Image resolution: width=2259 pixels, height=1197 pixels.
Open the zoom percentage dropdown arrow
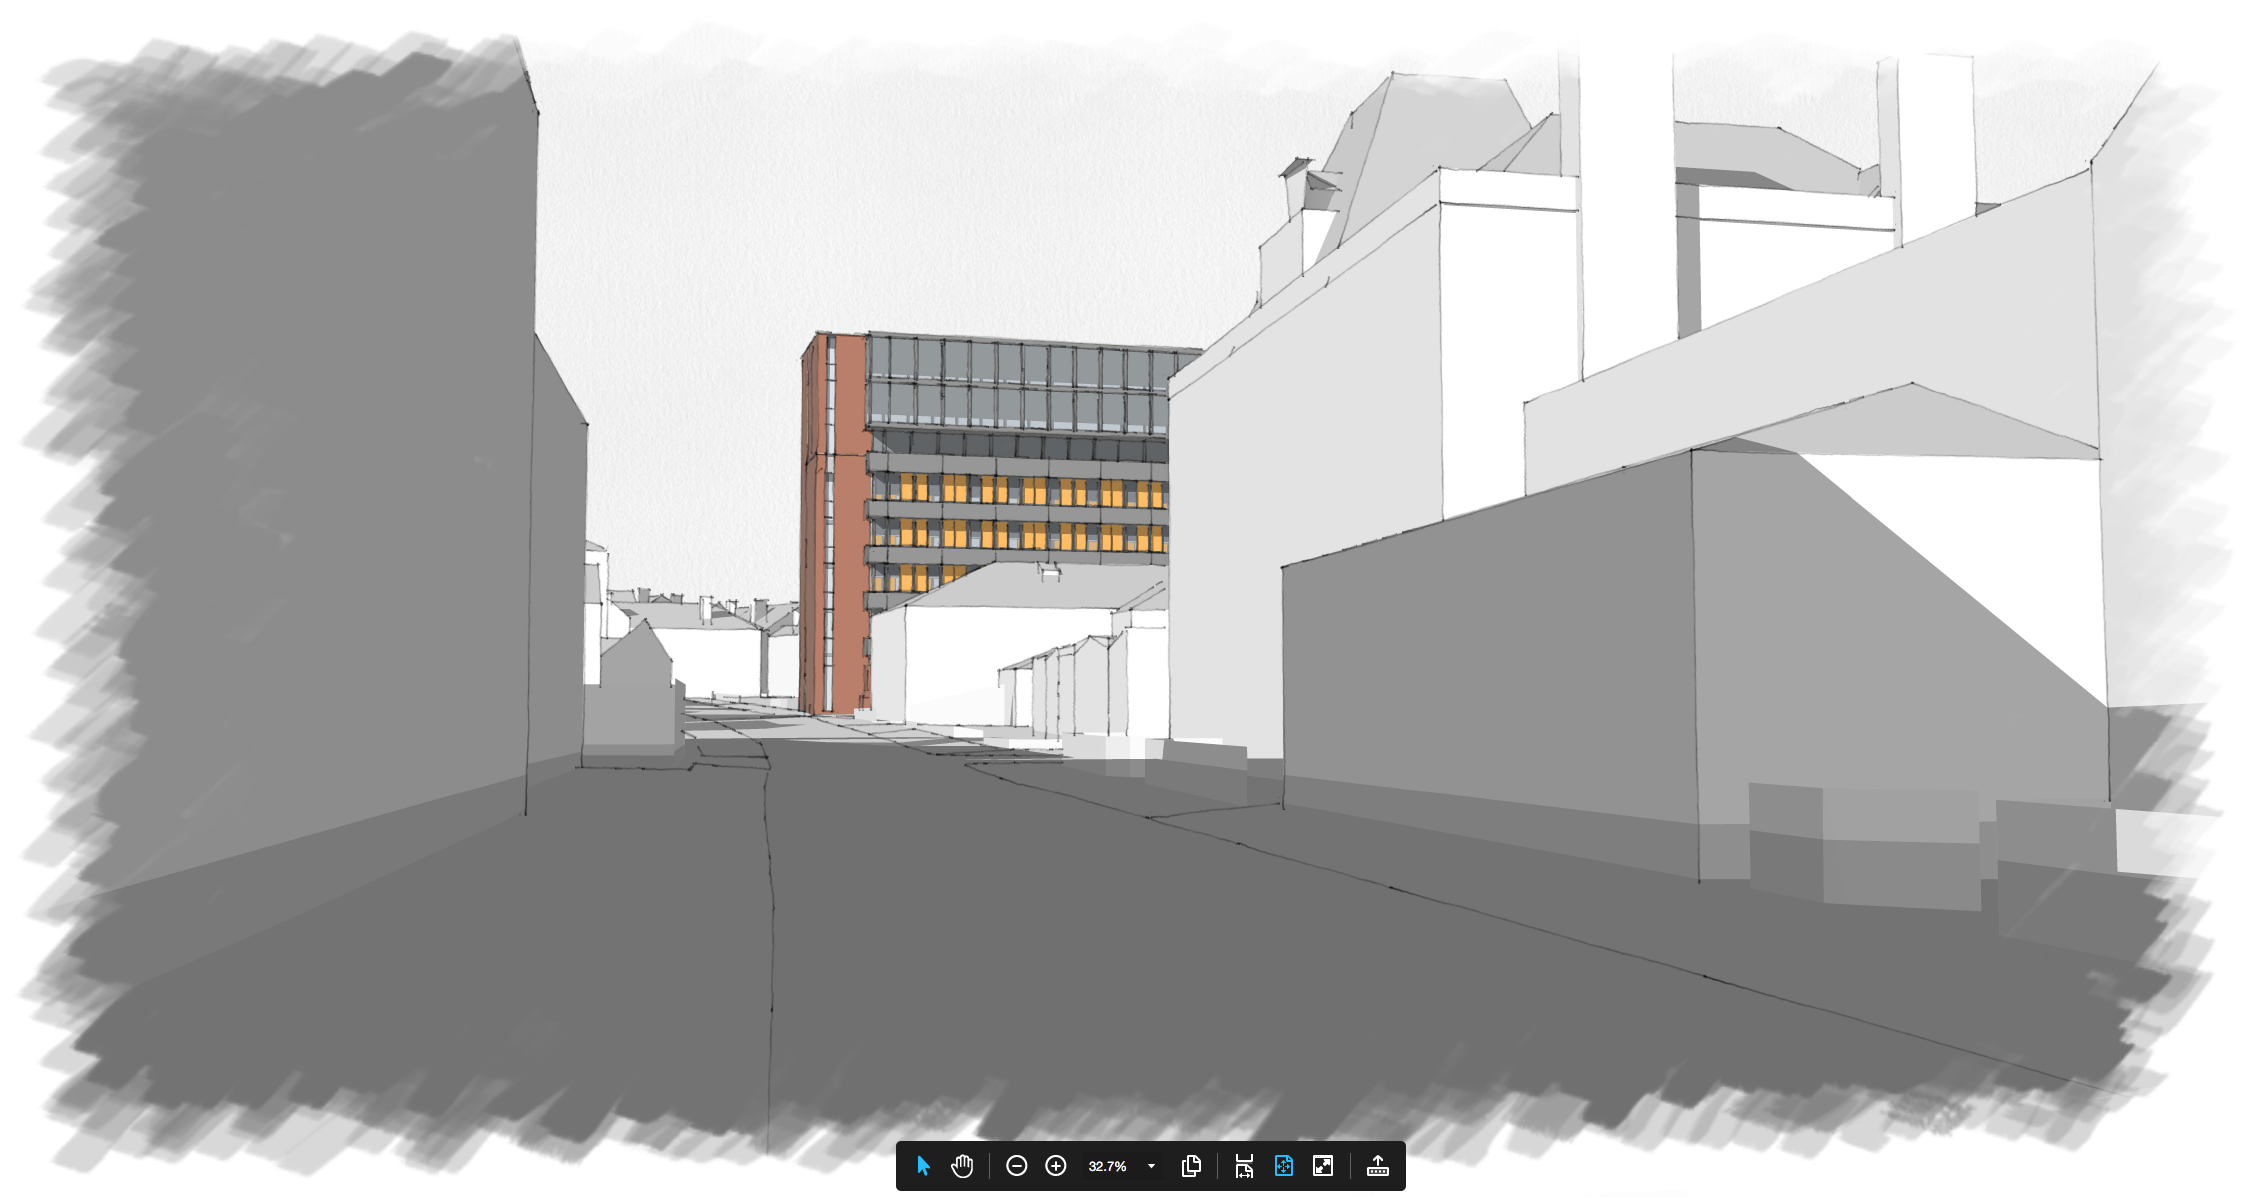click(x=1151, y=1166)
